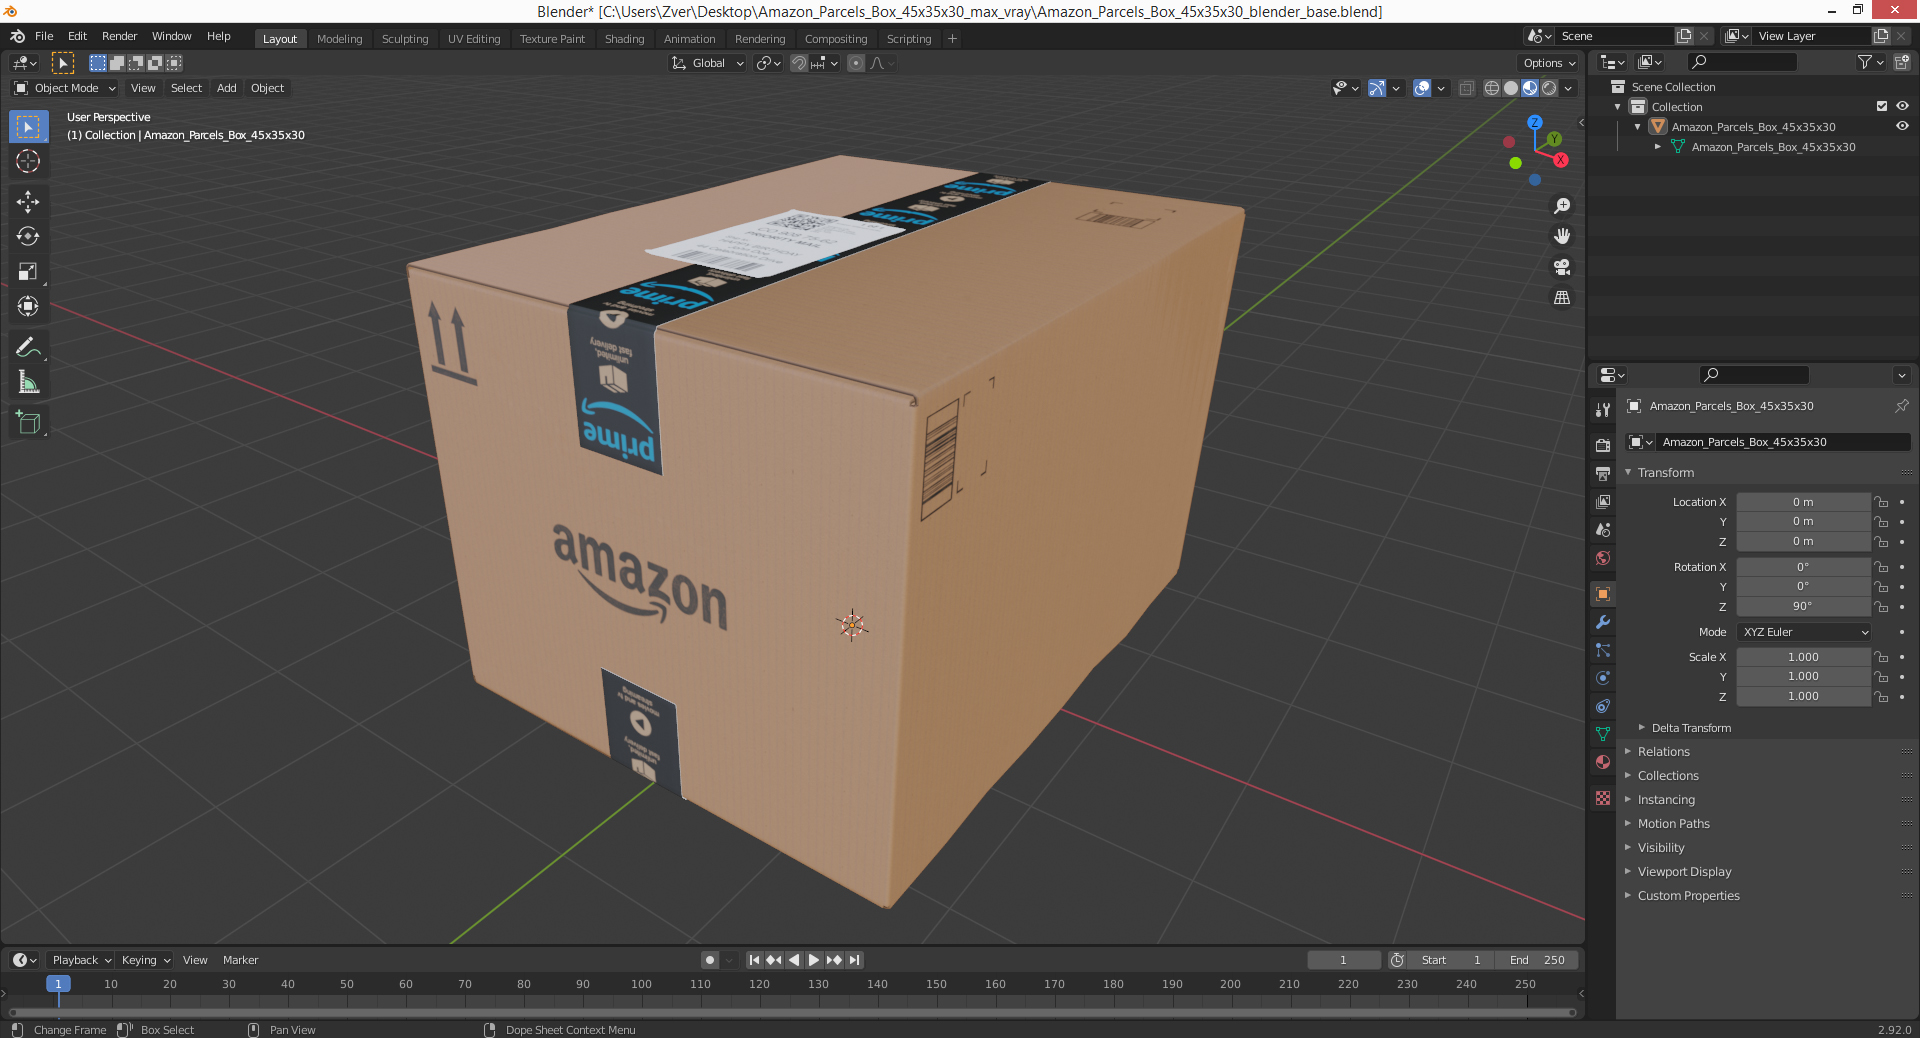Toggle camera view with camera gizmo

1561,267
